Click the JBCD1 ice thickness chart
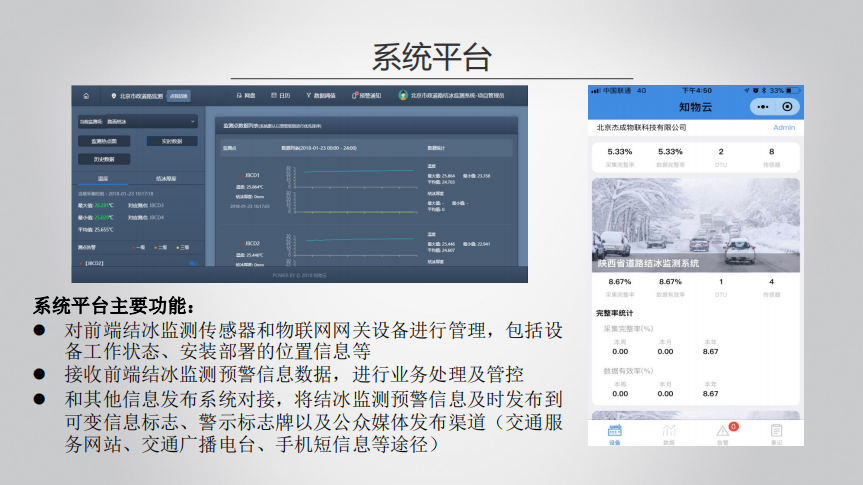This screenshot has height=485, width=863. click(x=351, y=202)
